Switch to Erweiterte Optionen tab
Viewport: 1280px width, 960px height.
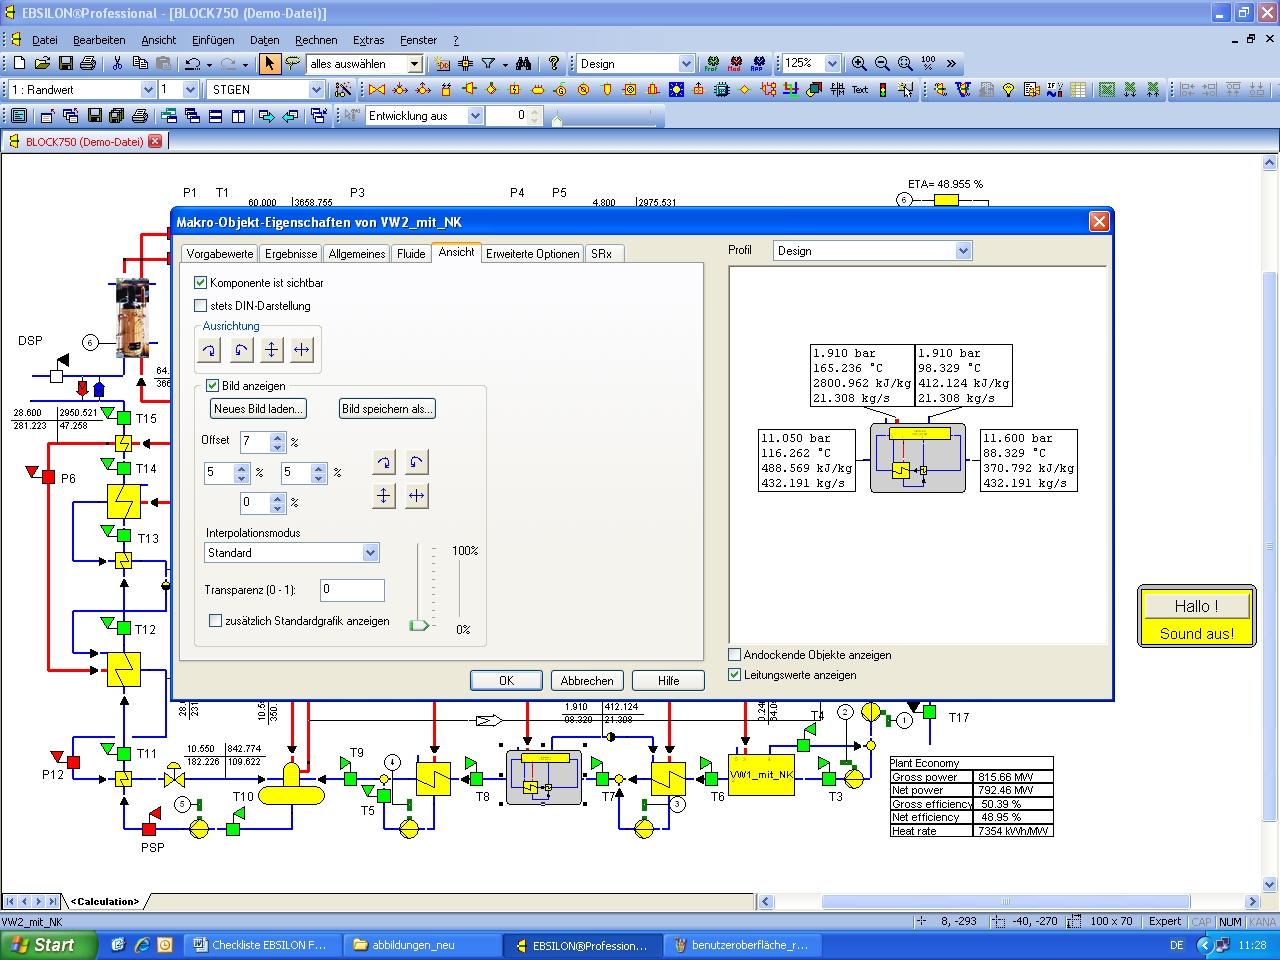(532, 254)
